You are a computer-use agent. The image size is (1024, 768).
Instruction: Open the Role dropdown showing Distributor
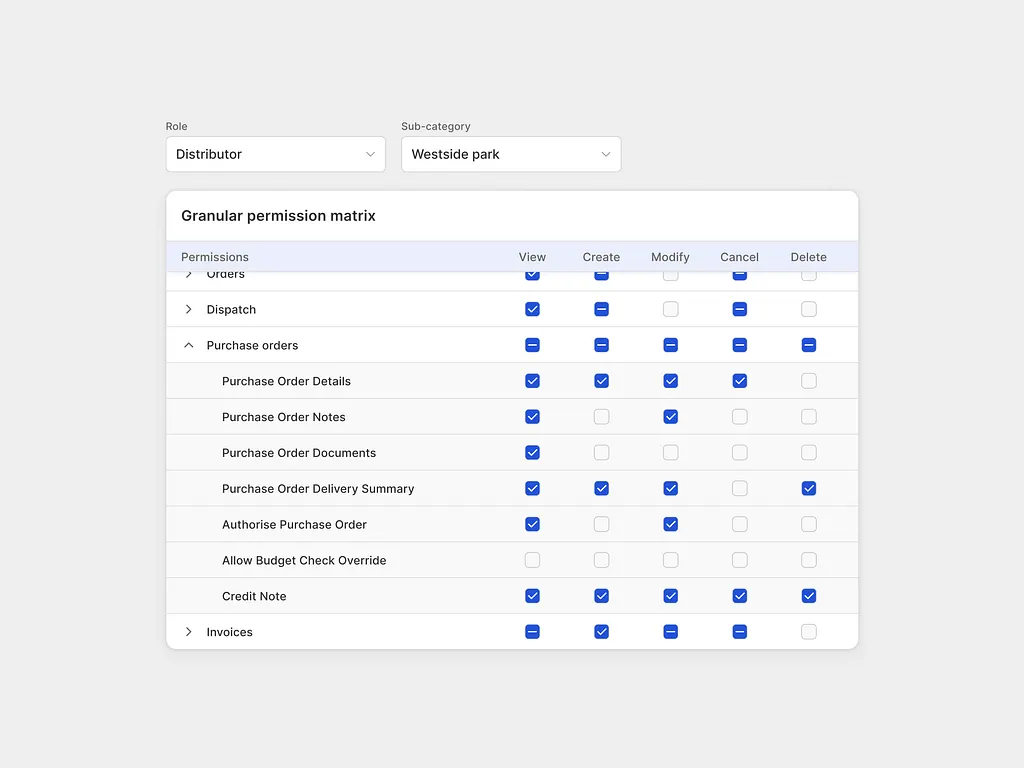click(275, 154)
